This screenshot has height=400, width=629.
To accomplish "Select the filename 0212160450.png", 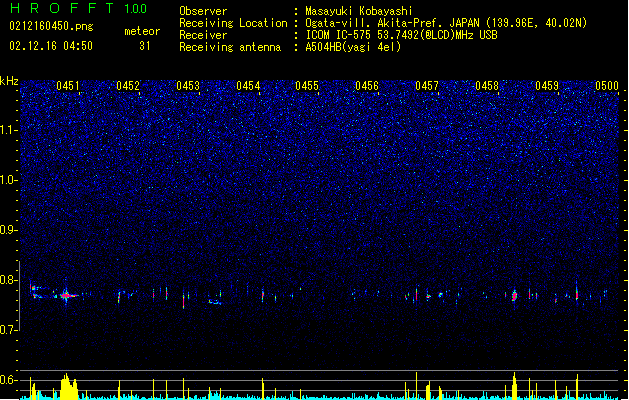I will pos(51,26).
